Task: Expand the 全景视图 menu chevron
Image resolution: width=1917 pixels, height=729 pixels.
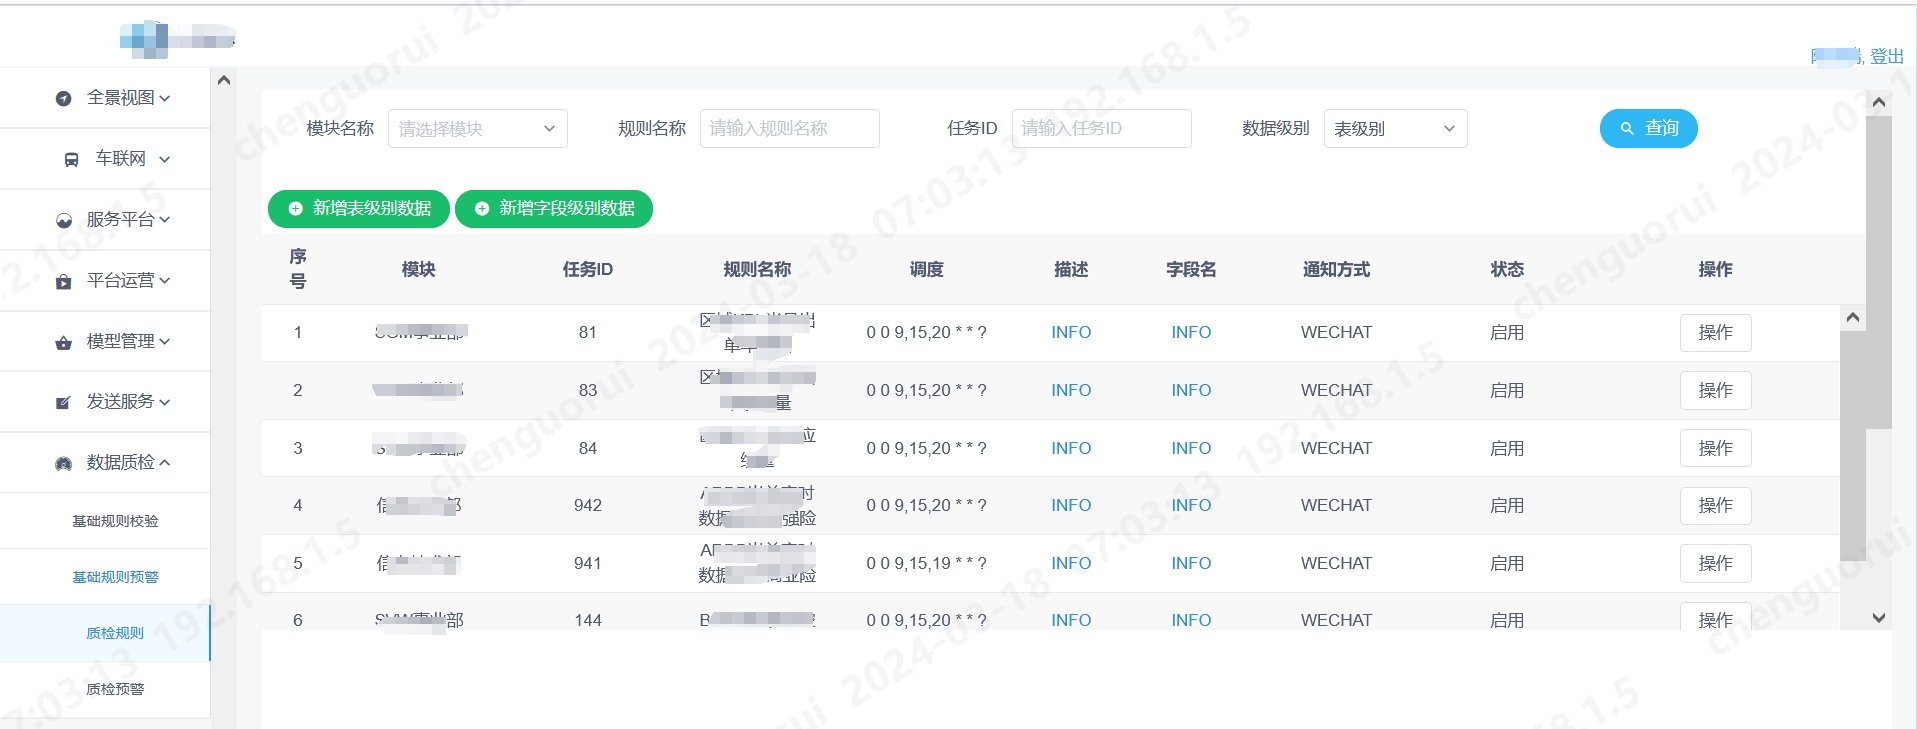Action: point(165,98)
